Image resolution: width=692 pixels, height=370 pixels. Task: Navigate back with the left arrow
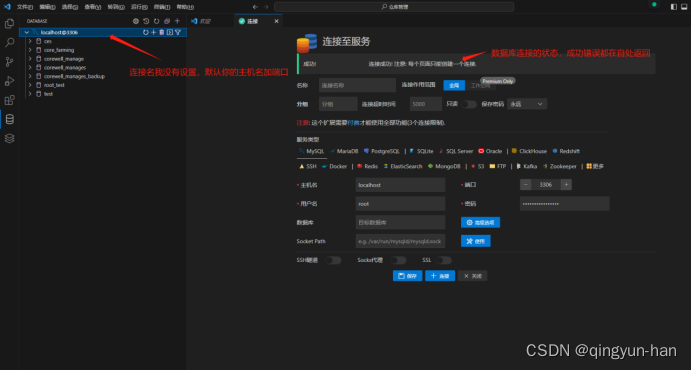[255, 7]
